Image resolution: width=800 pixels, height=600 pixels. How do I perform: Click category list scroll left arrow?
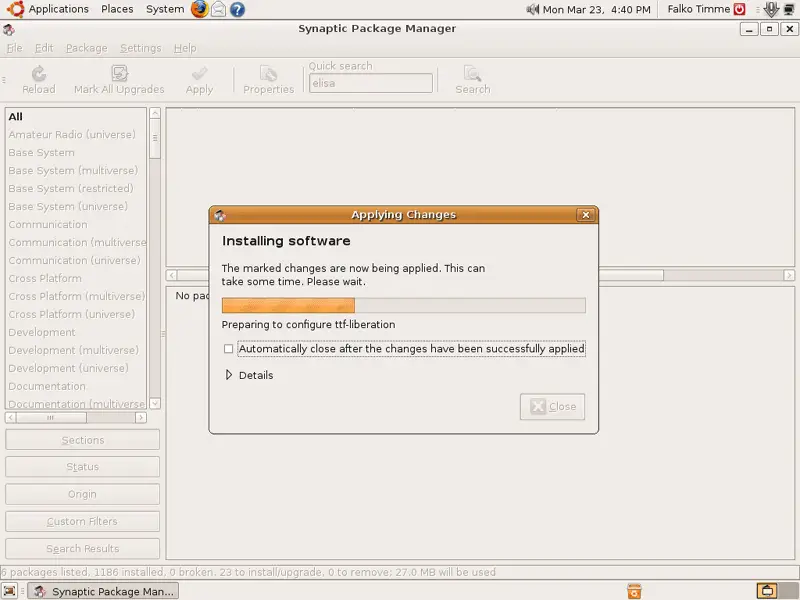[11, 418]
